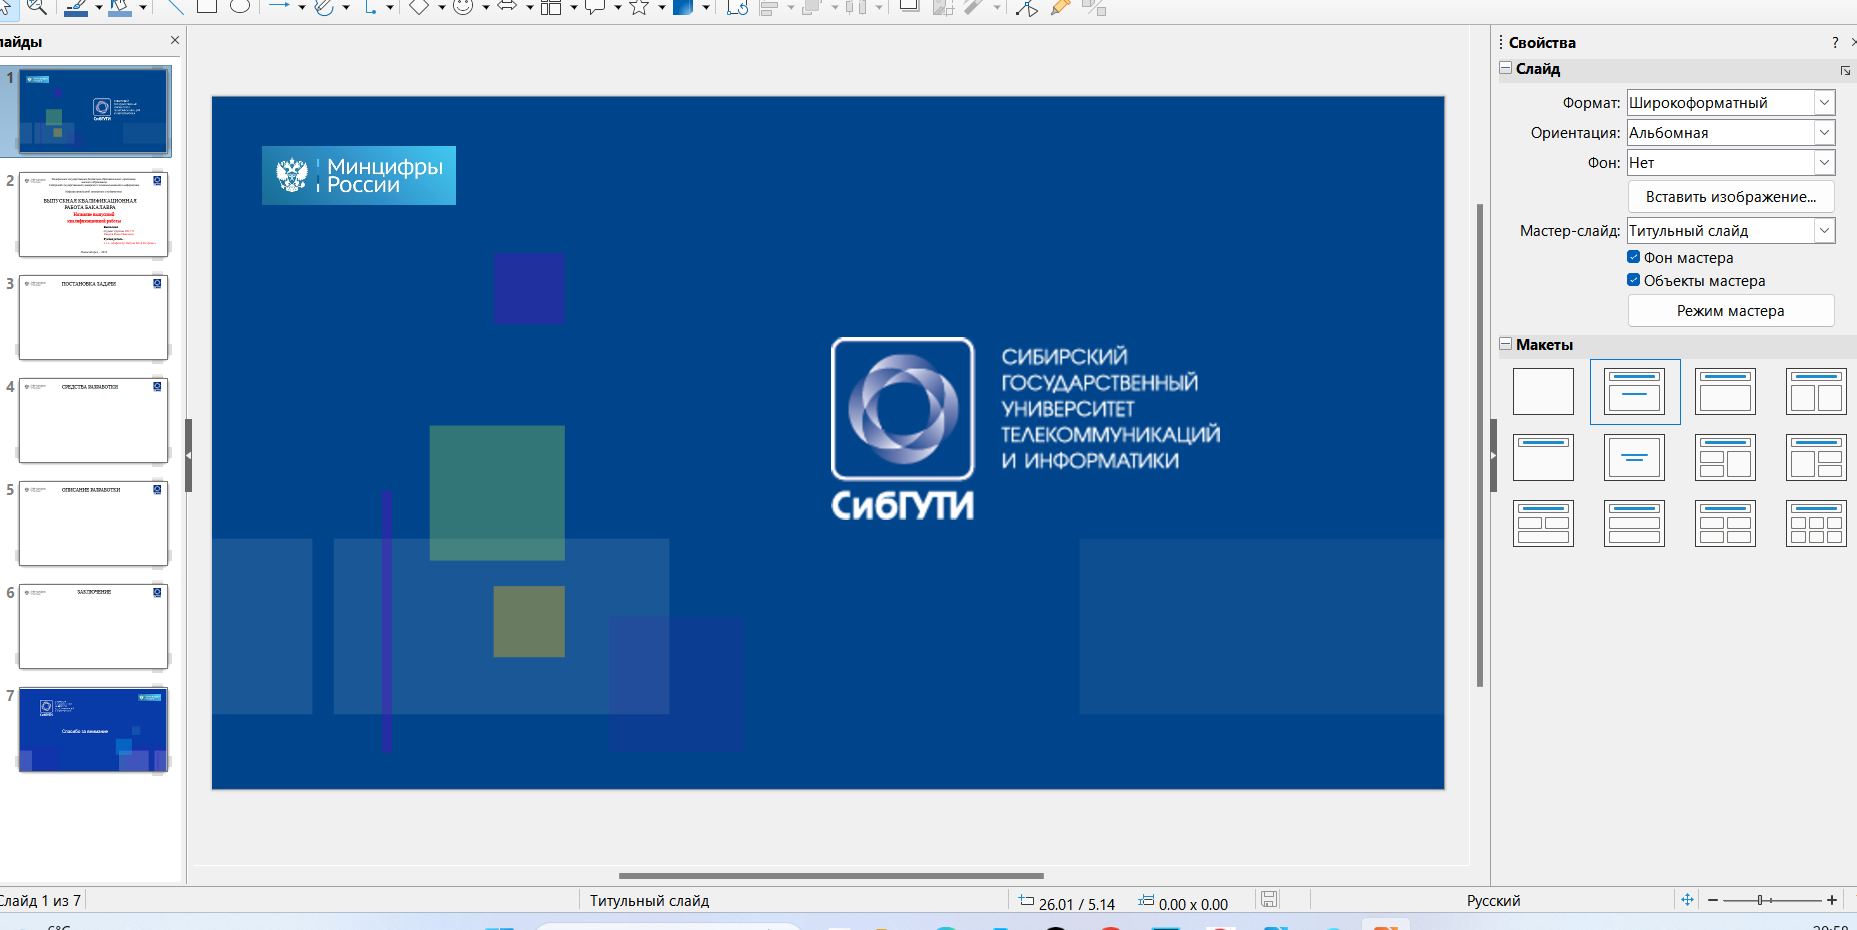The image size is (1857, 930).
Task: Select Title and 2 Content layout
Action: 1816,391
